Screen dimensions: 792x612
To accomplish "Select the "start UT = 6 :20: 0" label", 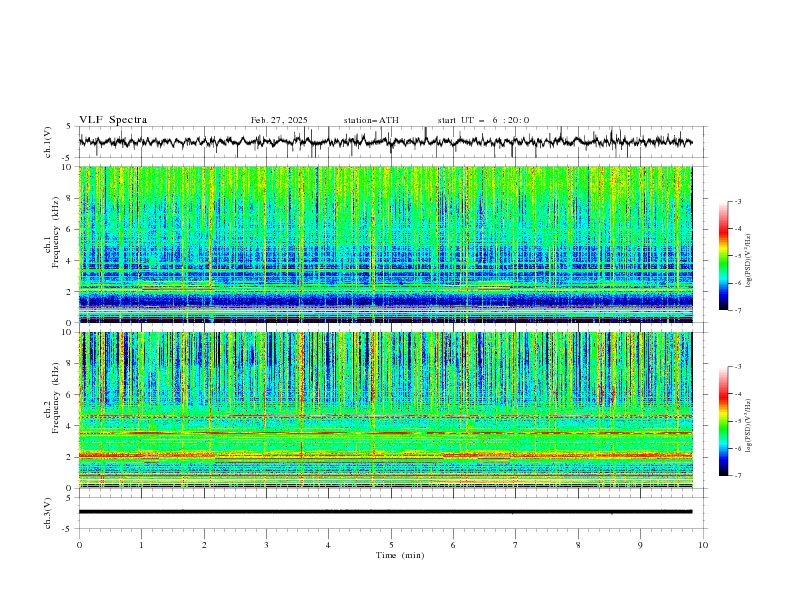I will (x=483, y=120).
